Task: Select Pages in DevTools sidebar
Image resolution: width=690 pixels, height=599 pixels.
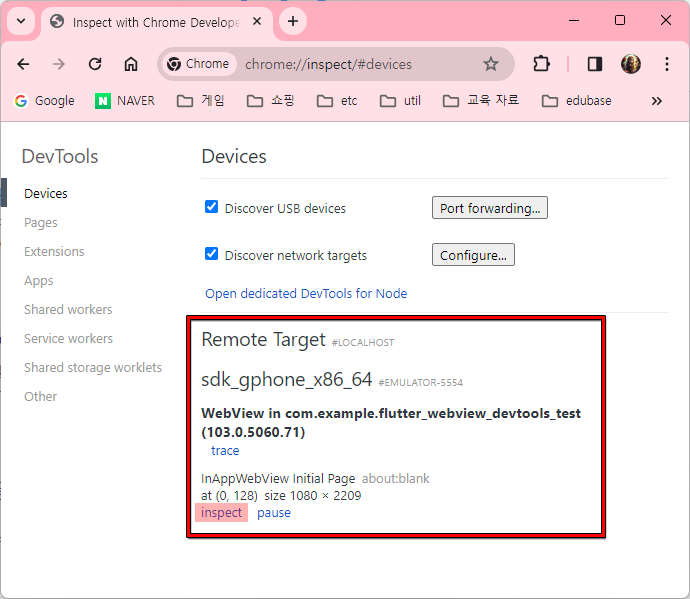Action: (40, 223)
